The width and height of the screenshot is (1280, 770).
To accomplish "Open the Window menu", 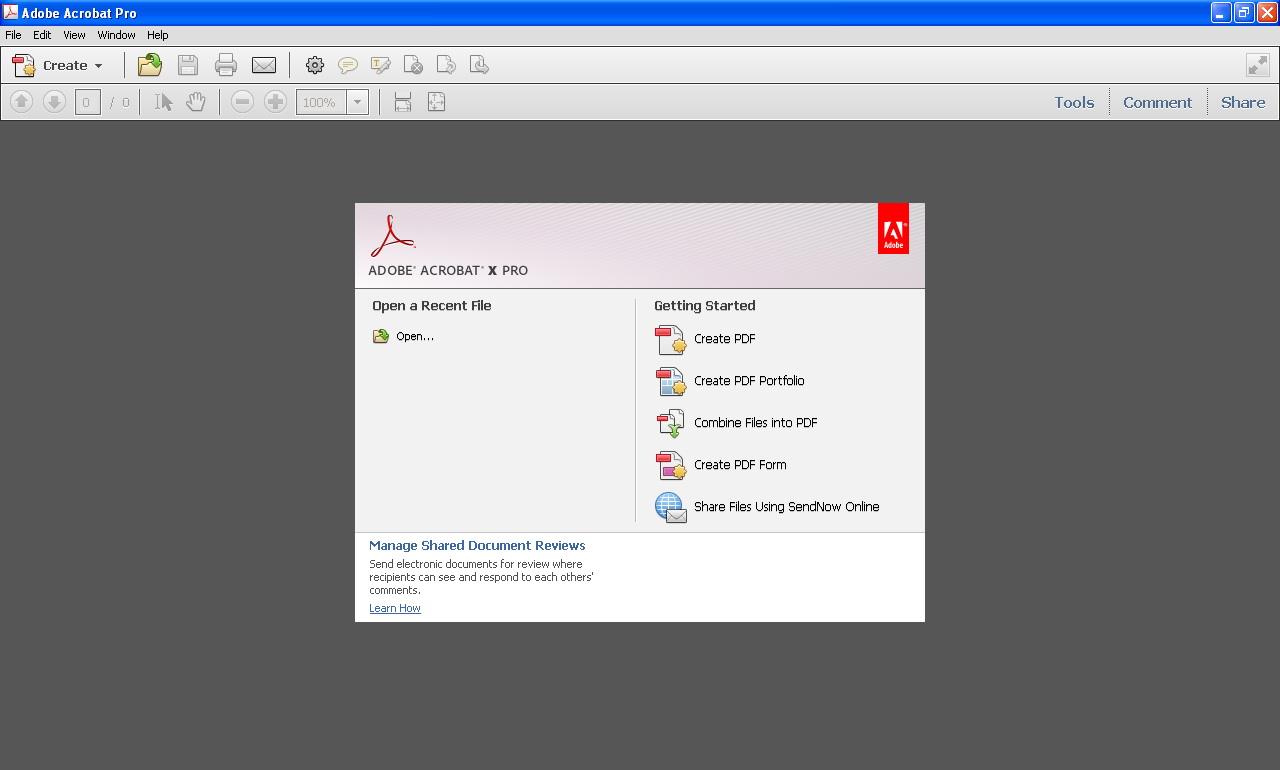I will [116, 34].
